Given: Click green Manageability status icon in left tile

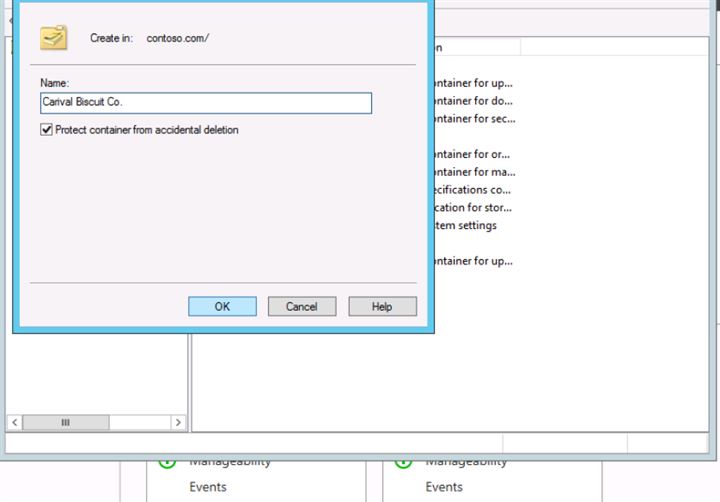Looking at the screenshot, I should click(167, 462).
